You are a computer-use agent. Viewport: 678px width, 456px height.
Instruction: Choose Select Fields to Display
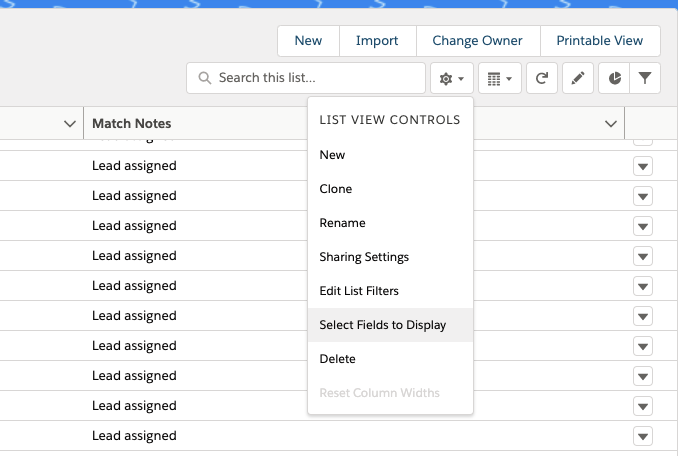pyautogui.click(x=390, y=325)
